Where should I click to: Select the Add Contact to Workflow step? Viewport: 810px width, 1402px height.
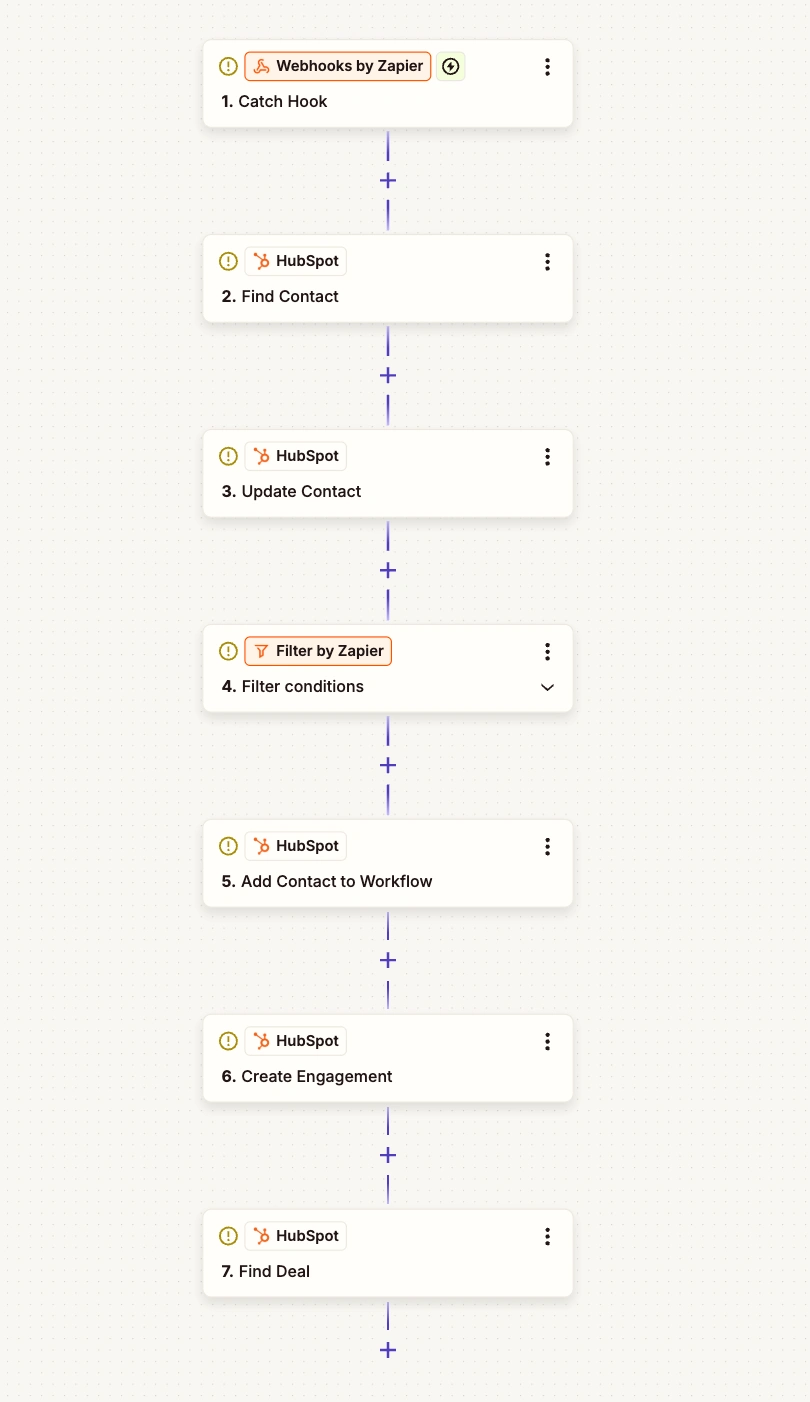[337, 882]
